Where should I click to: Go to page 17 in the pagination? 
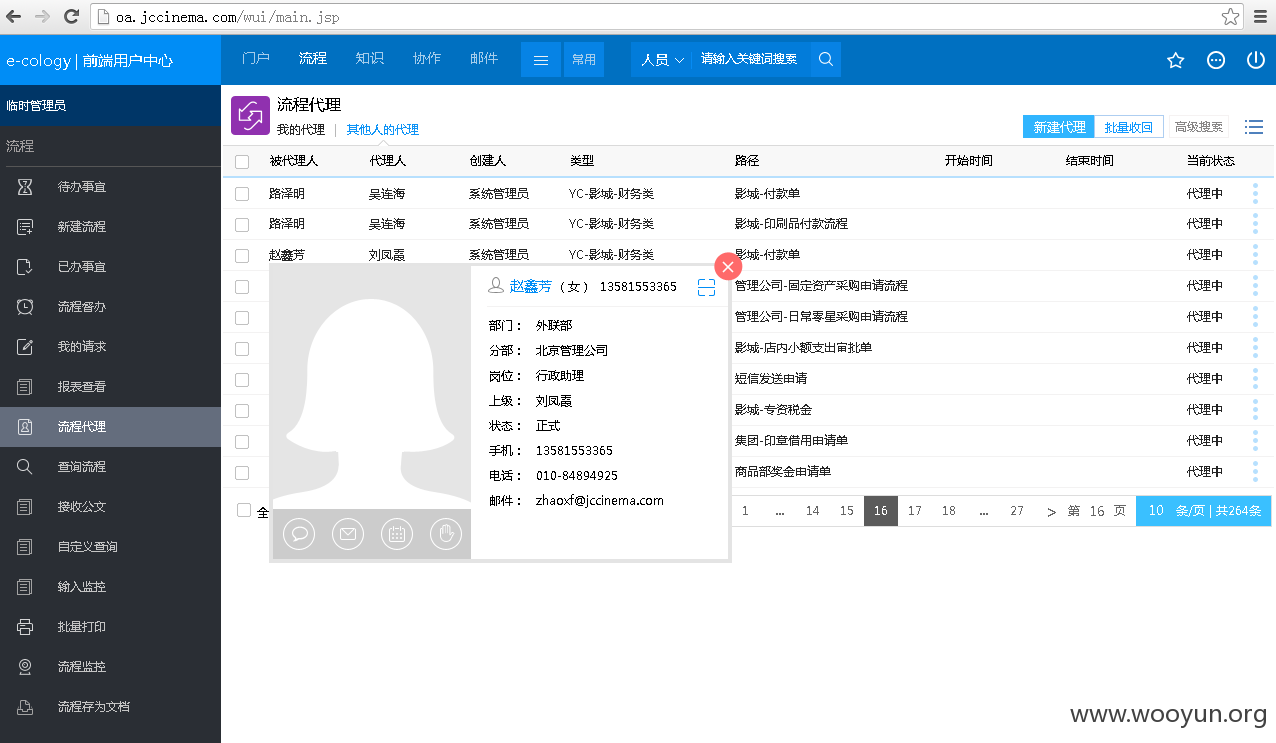pos(915,511)
